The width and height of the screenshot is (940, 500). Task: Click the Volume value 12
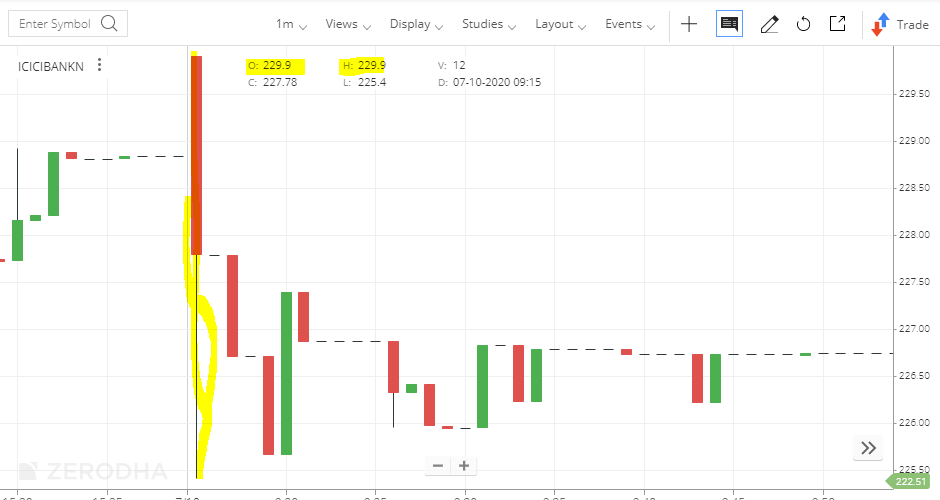[x=459, y=65]
